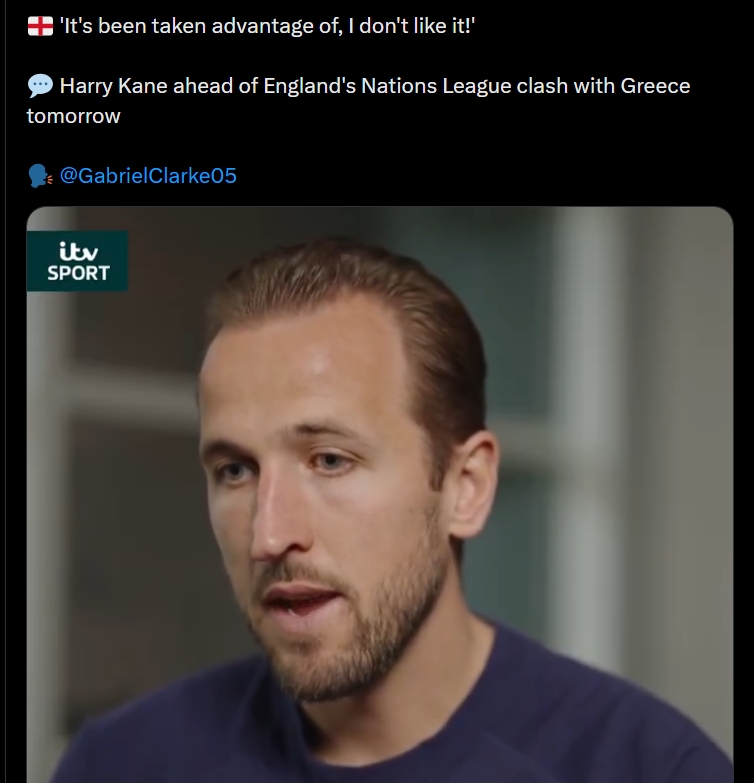Click the ITV Sport logo badge

pos(77,260)
